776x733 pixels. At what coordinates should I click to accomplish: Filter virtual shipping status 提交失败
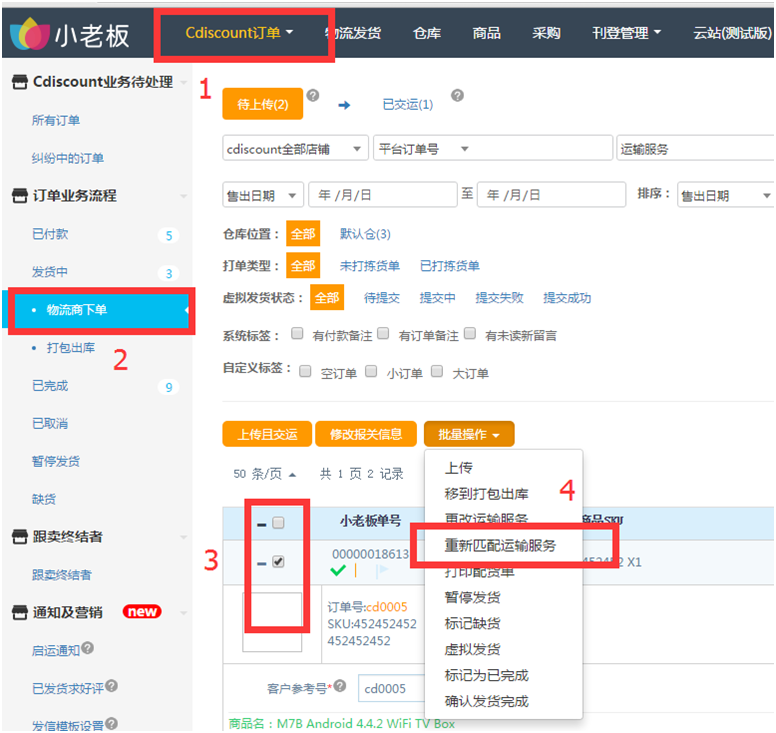[x=499, y=298]
